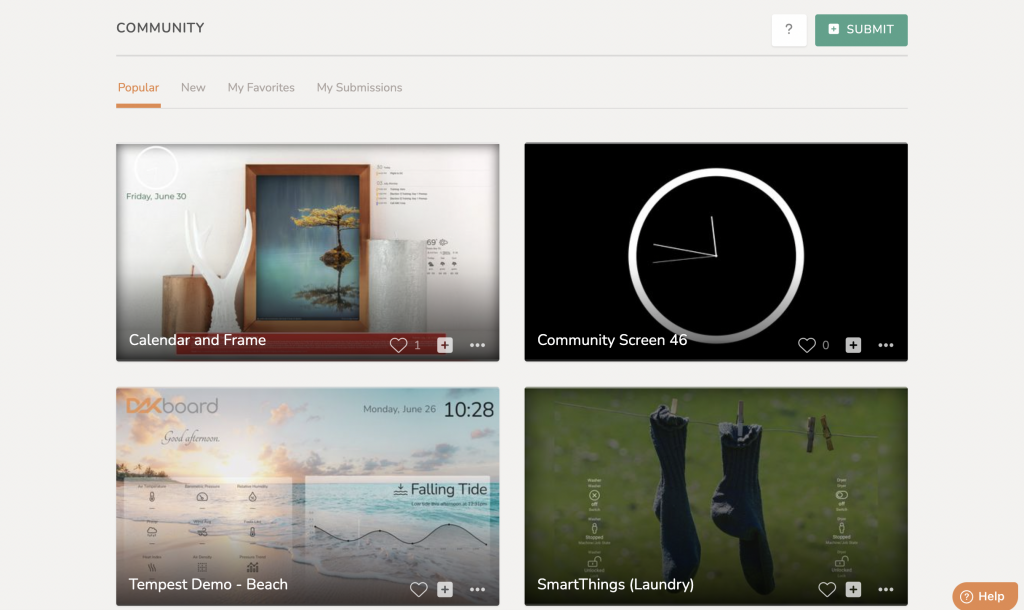Click the plus icon on Tempest Demo - Beach
Image resolution: width=1024 pixels, height=610 pixels.
tap(443, 589)
